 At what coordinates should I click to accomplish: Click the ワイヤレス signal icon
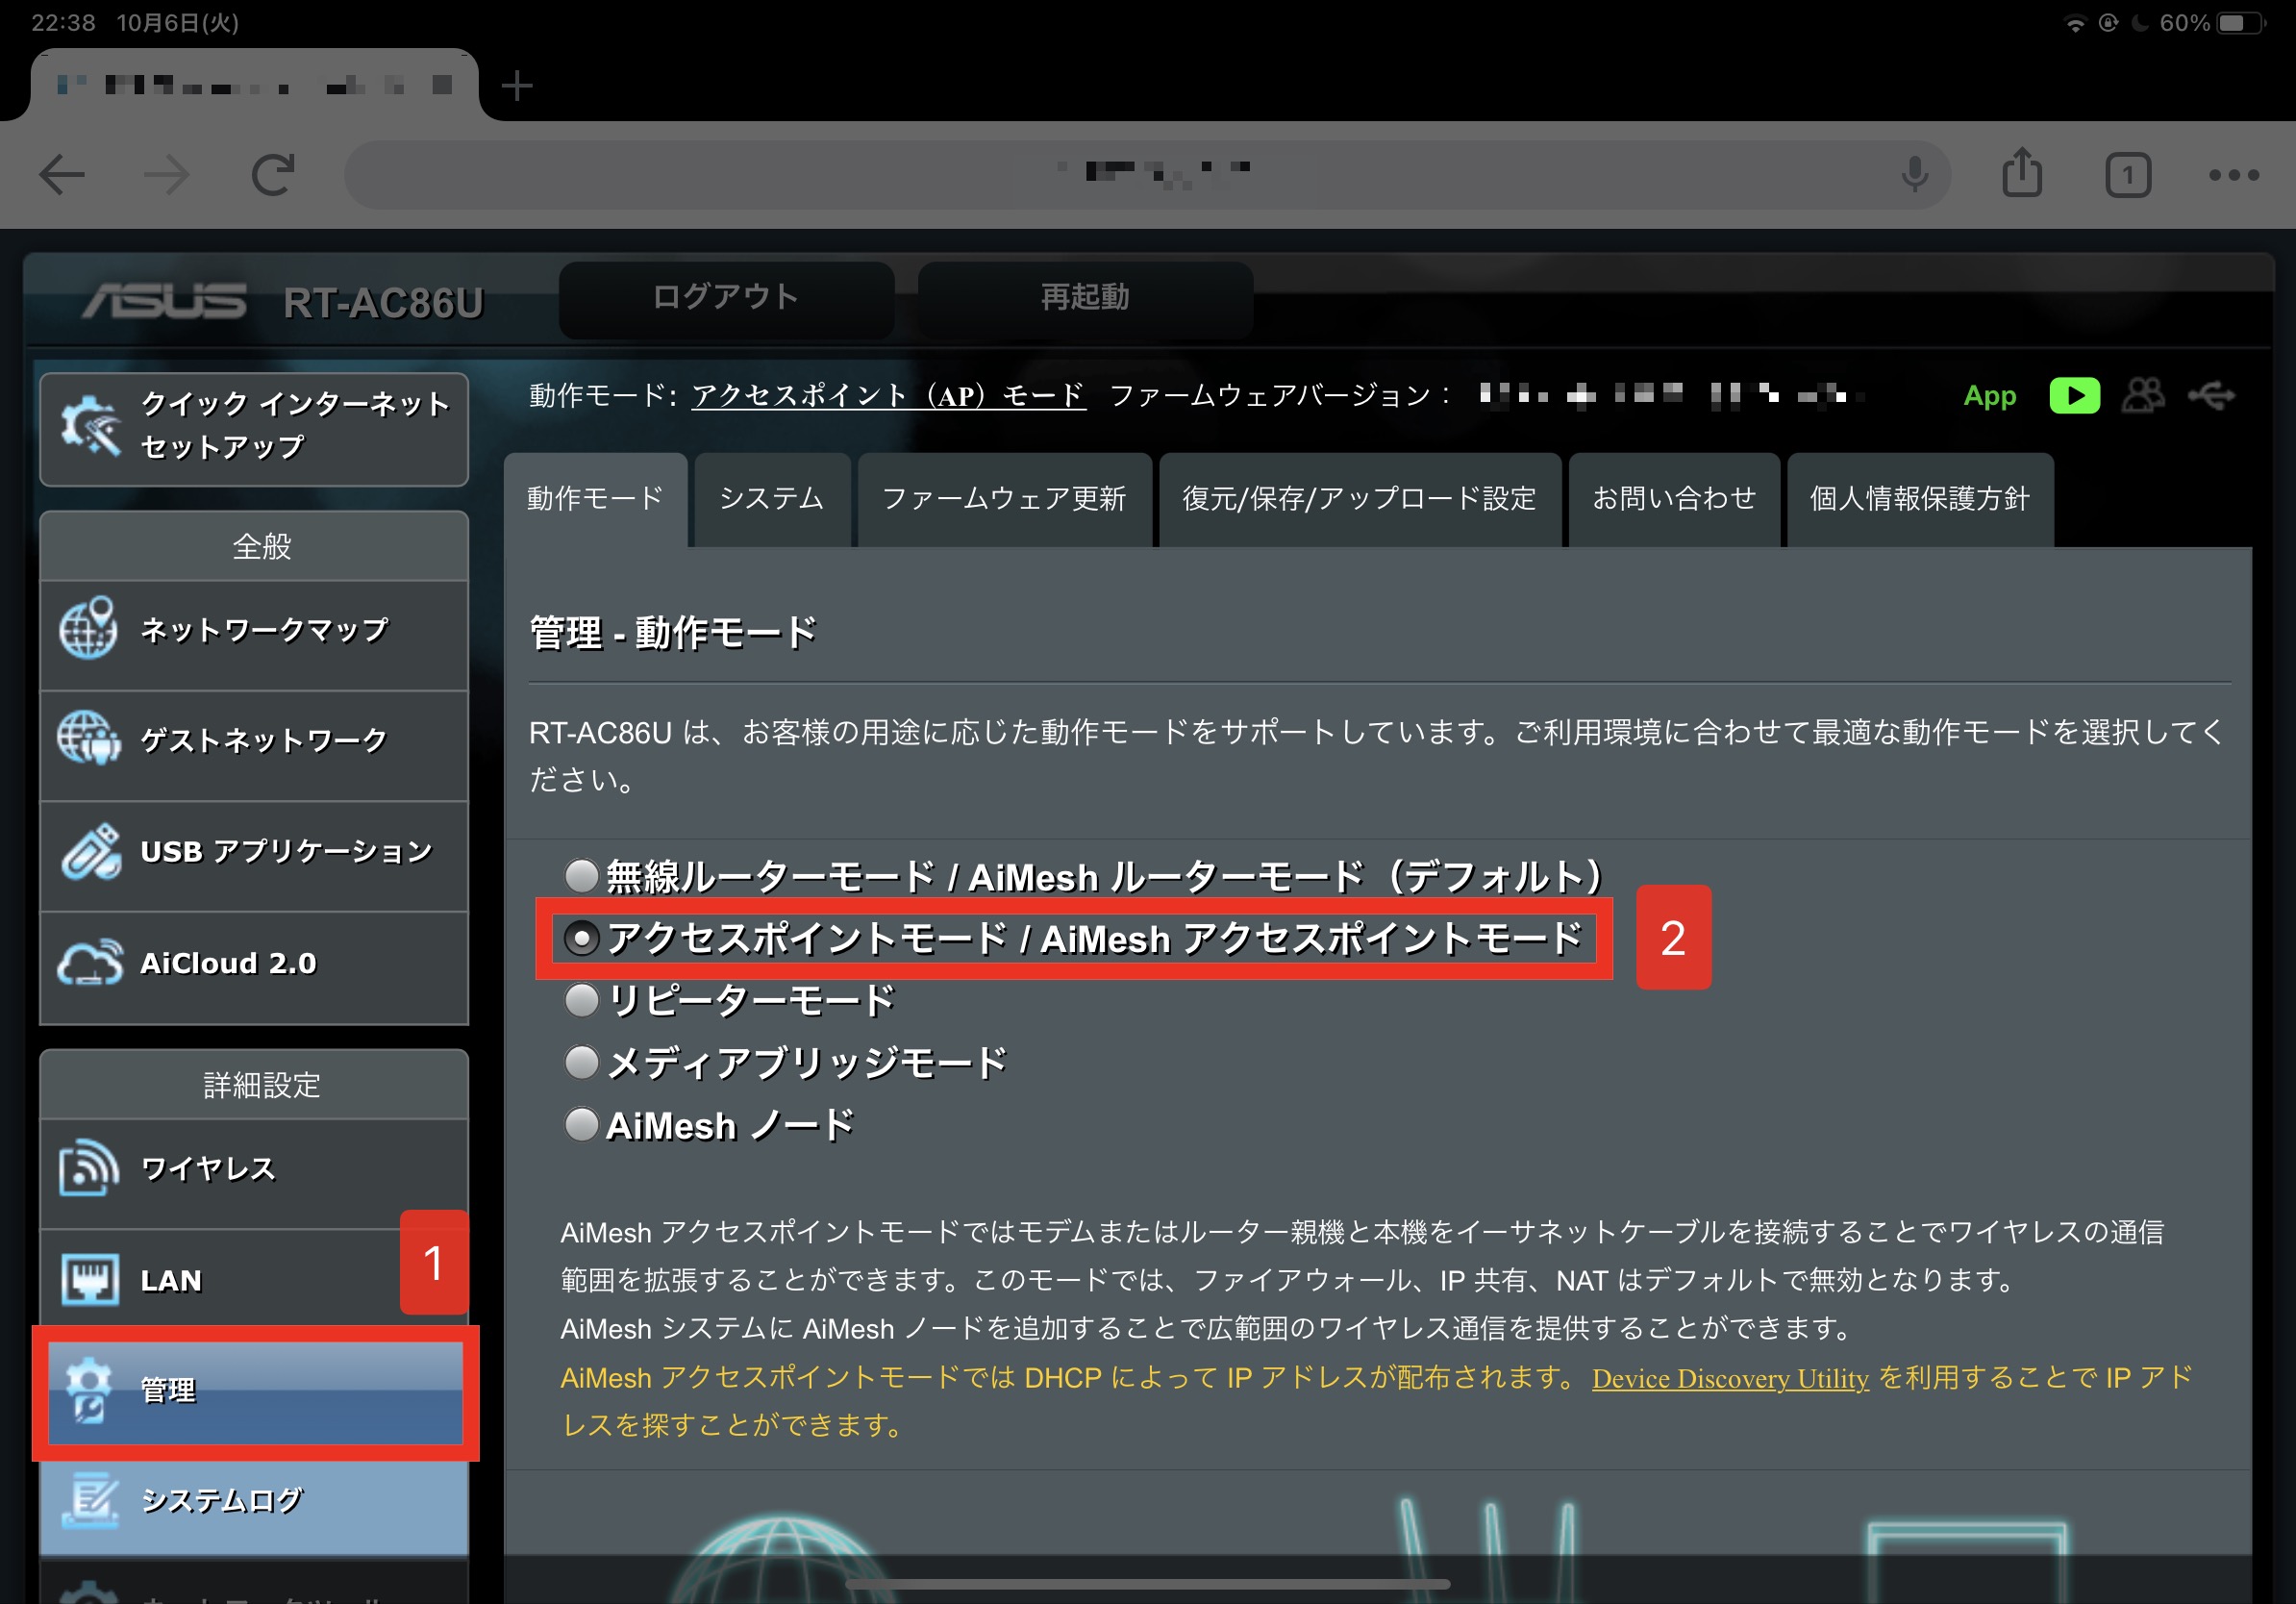pos(89,1168)
